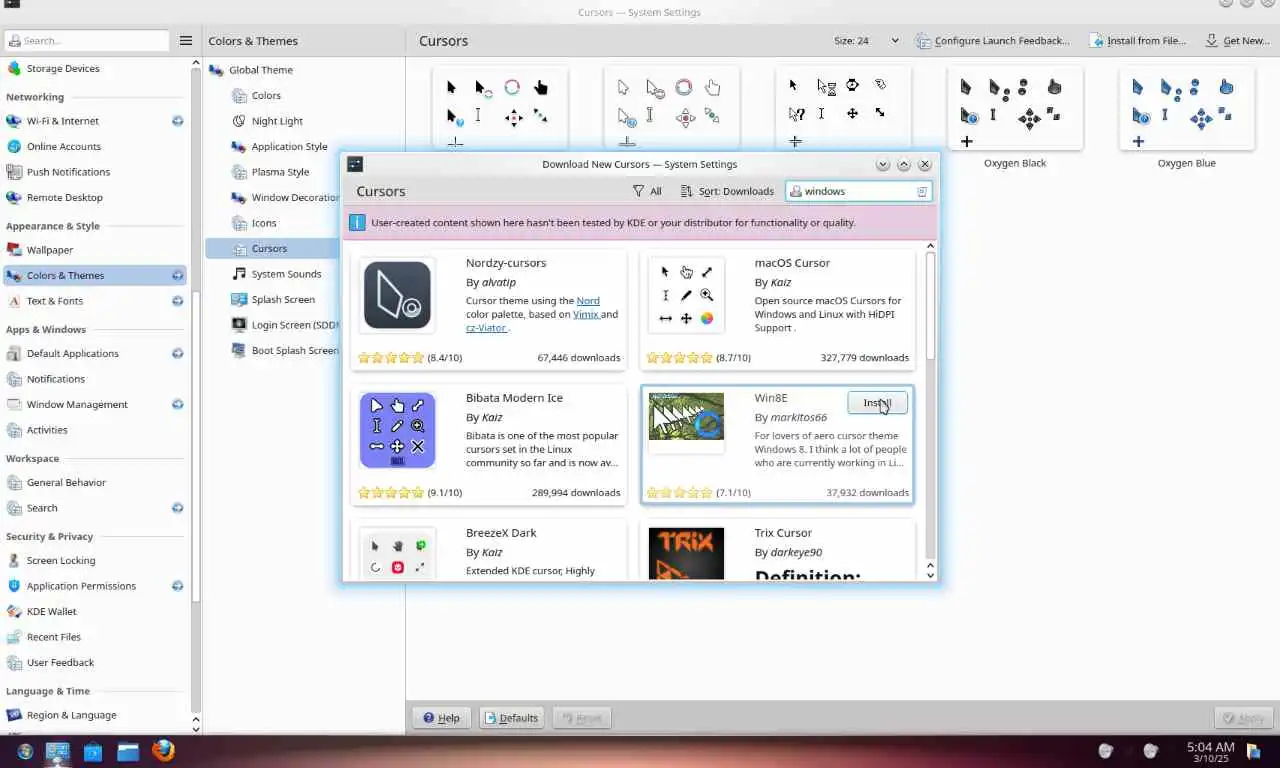Expand Window Management arrow indicator
The width and height of the screenshot is (1280, 768).
pos(177,405)
